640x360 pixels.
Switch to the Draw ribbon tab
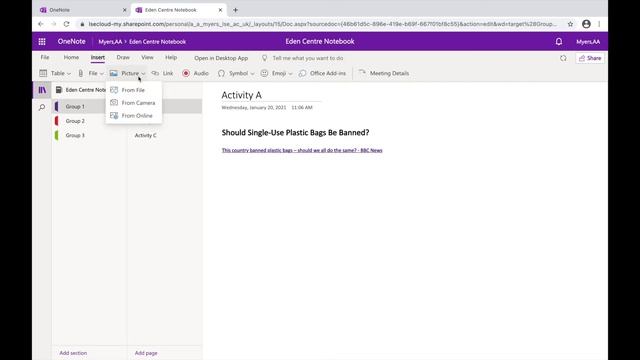coord(123,58)
